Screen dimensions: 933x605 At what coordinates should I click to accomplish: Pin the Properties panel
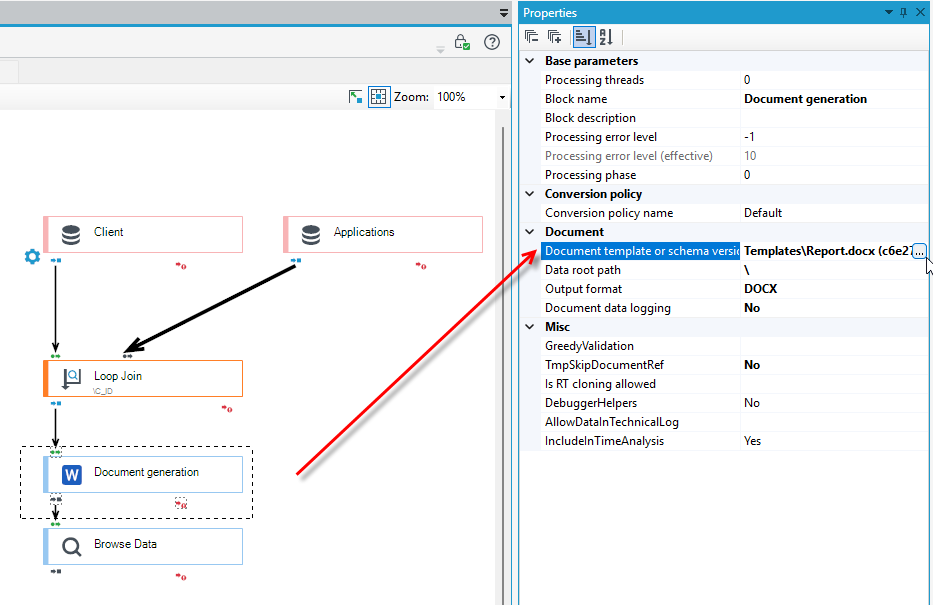(x=903, y=12)
